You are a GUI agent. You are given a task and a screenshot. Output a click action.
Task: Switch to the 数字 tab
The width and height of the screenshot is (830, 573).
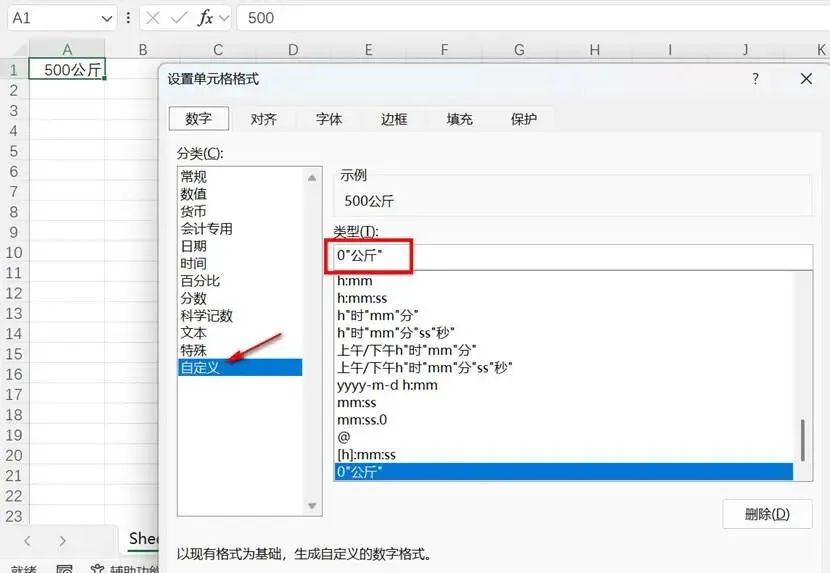199,119
